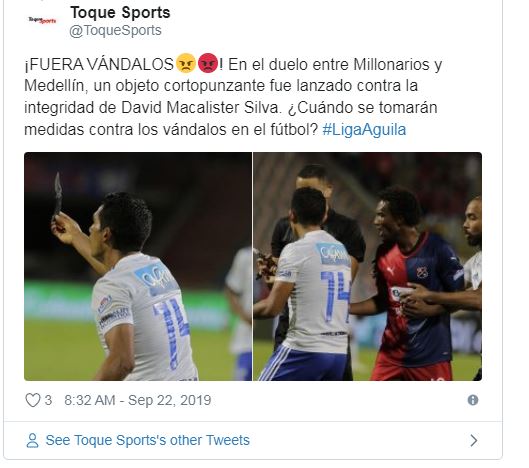The width and height of the screenshot is (529, 468).
Task: Click the tweet text about Millonarios y Medellín
Action: coord(233,97)
